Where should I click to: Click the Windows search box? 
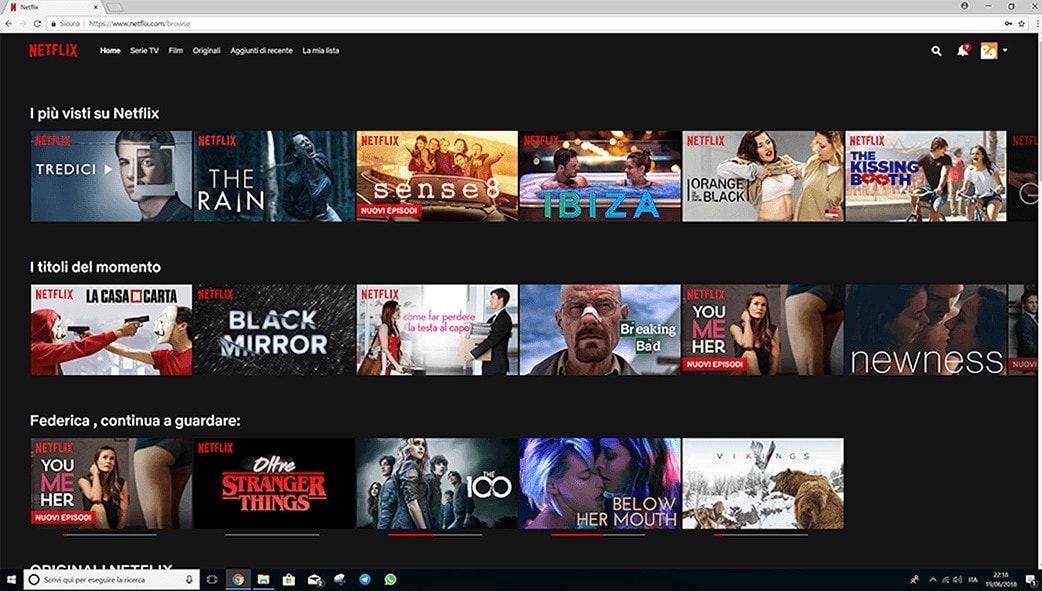pos(112,580)
